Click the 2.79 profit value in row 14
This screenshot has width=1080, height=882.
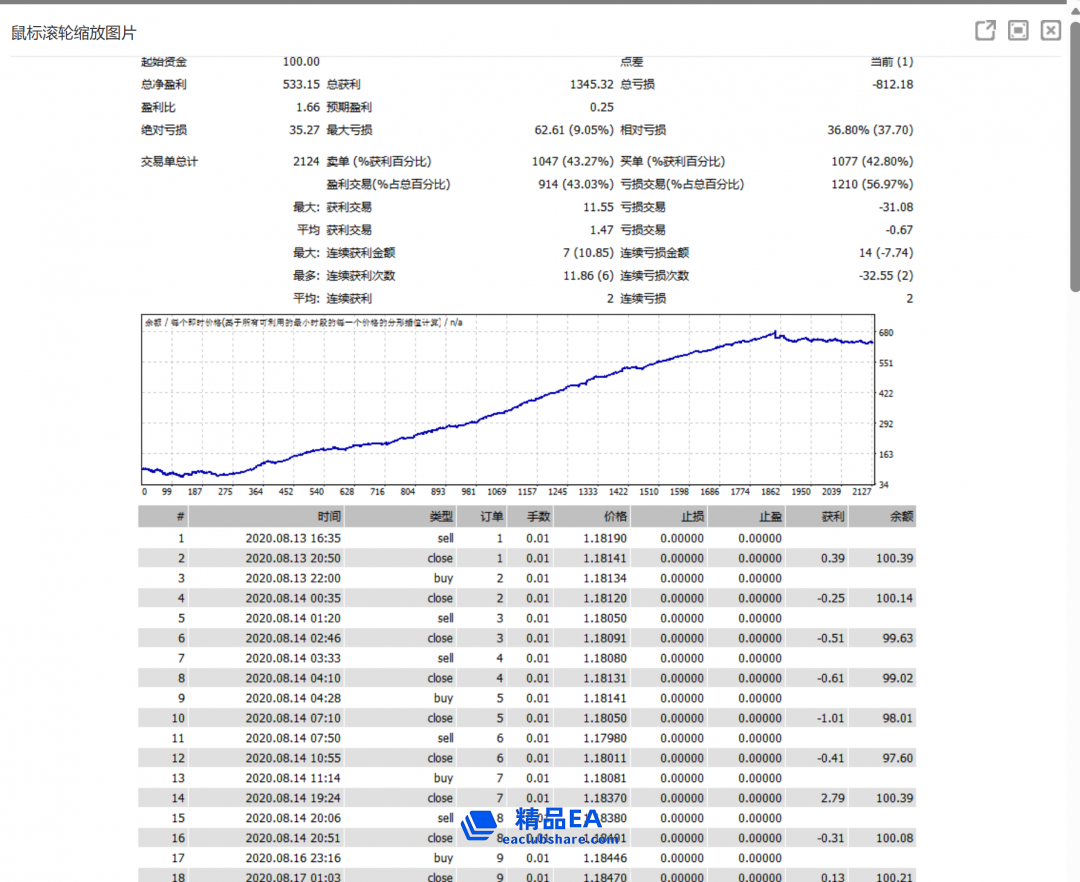[832, 798]
